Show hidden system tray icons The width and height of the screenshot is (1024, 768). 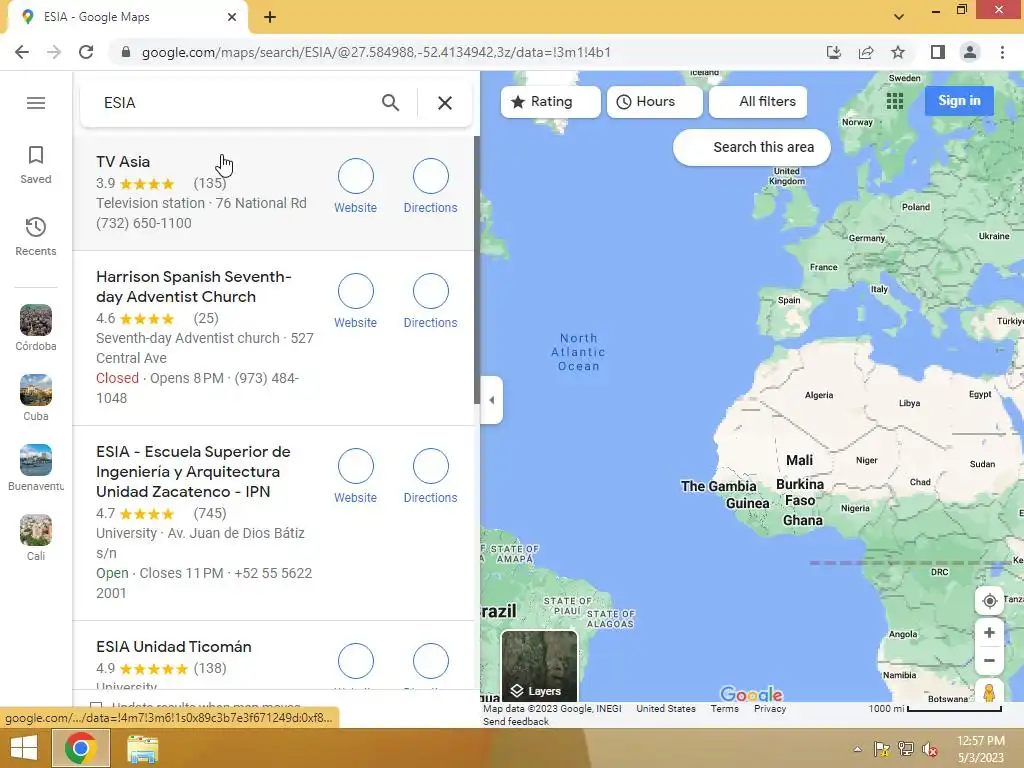[x=857, y=749]
